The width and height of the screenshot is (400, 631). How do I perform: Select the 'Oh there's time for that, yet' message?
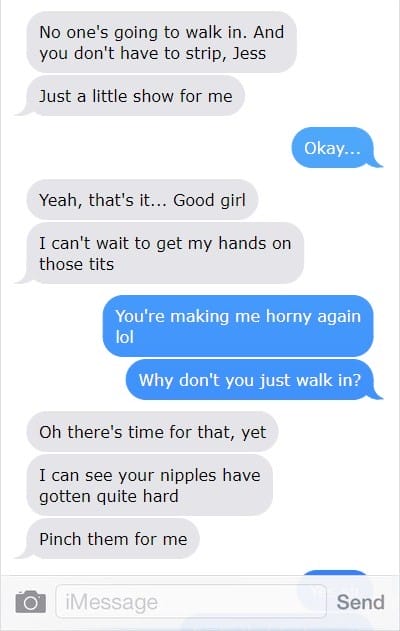click(153, 432)
